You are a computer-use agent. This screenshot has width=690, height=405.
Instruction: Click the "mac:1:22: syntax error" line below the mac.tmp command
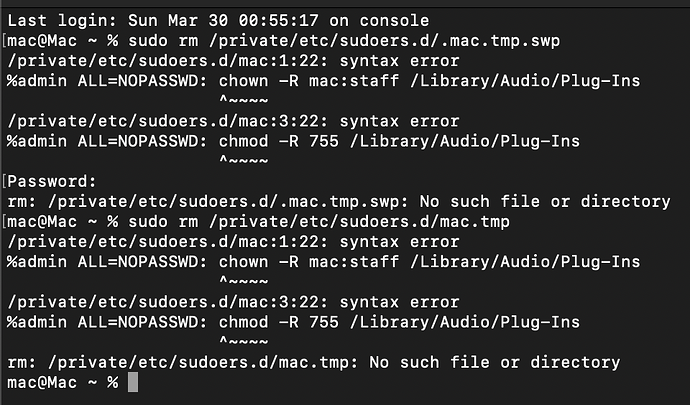coord(233,242)
